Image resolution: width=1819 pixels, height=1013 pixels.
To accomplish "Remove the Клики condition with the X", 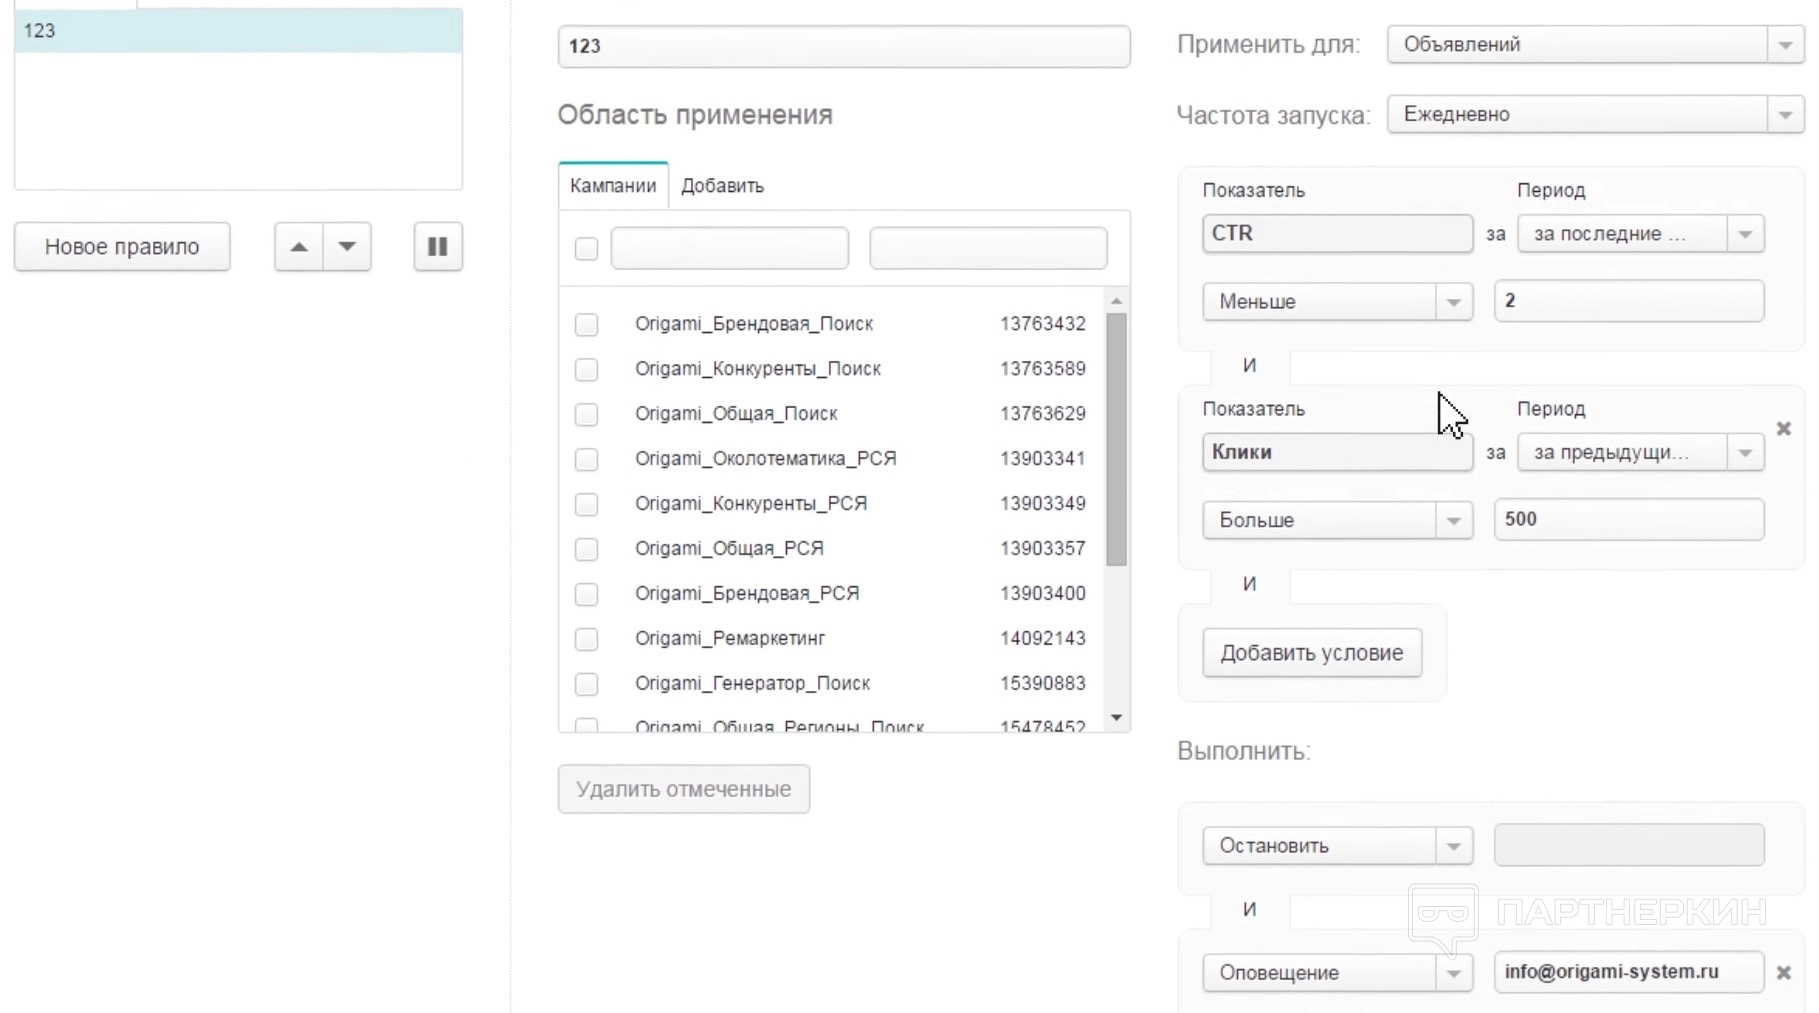I will click(x=1783, y=429).
